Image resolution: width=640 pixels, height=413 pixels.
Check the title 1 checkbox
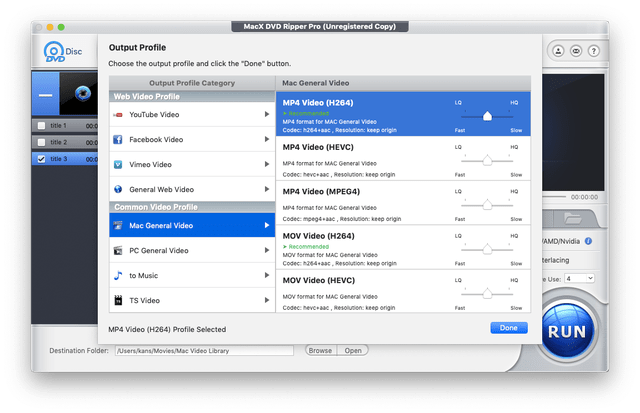[41, 126]
